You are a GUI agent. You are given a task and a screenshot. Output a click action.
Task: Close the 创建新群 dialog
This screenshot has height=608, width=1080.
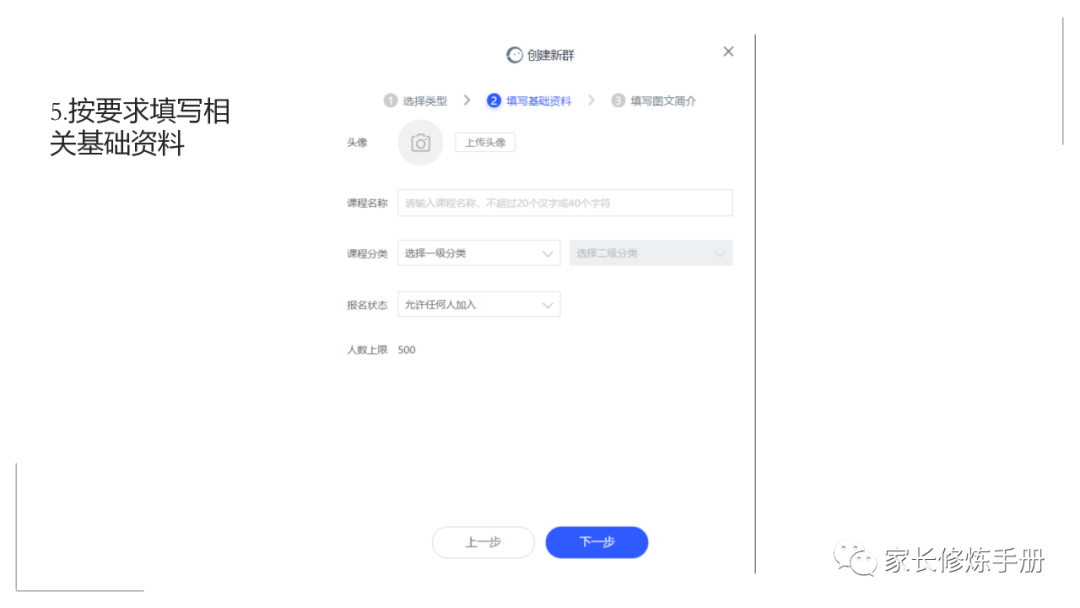(x=728, y=52)
